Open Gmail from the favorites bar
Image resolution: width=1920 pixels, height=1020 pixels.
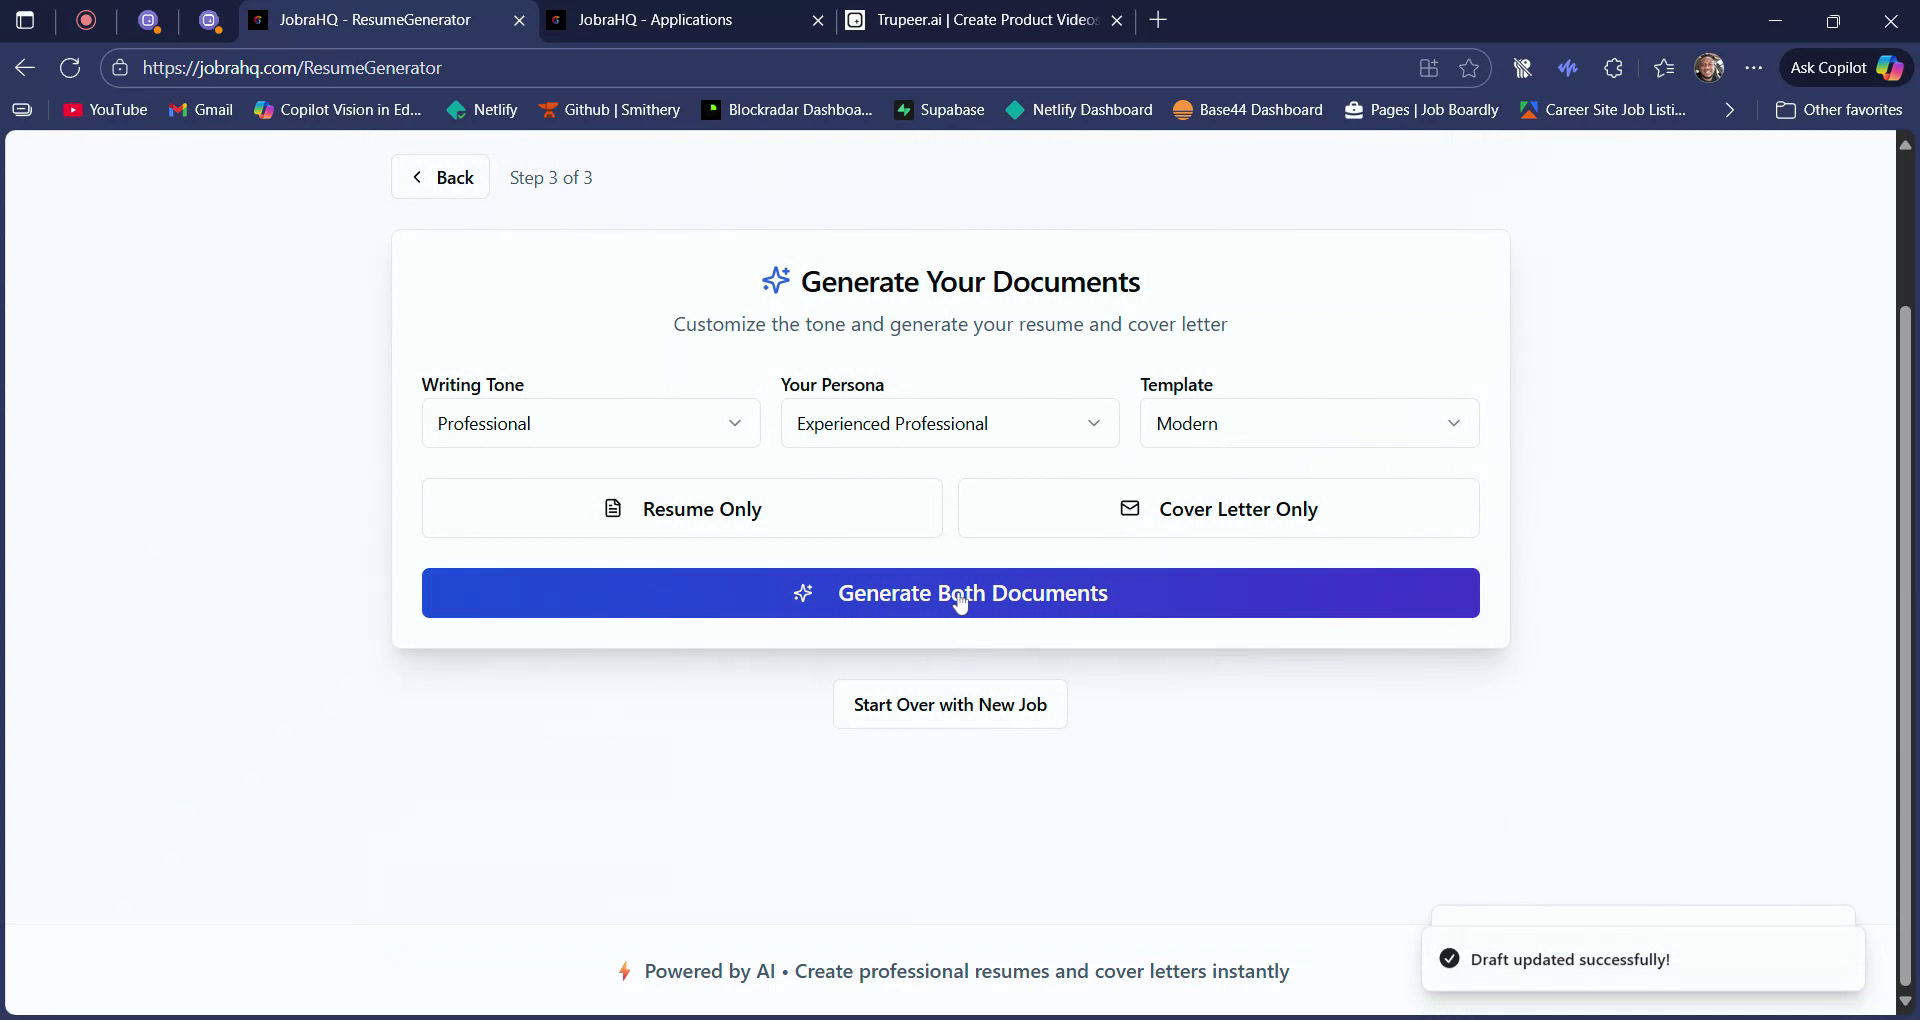coord(200,110)
